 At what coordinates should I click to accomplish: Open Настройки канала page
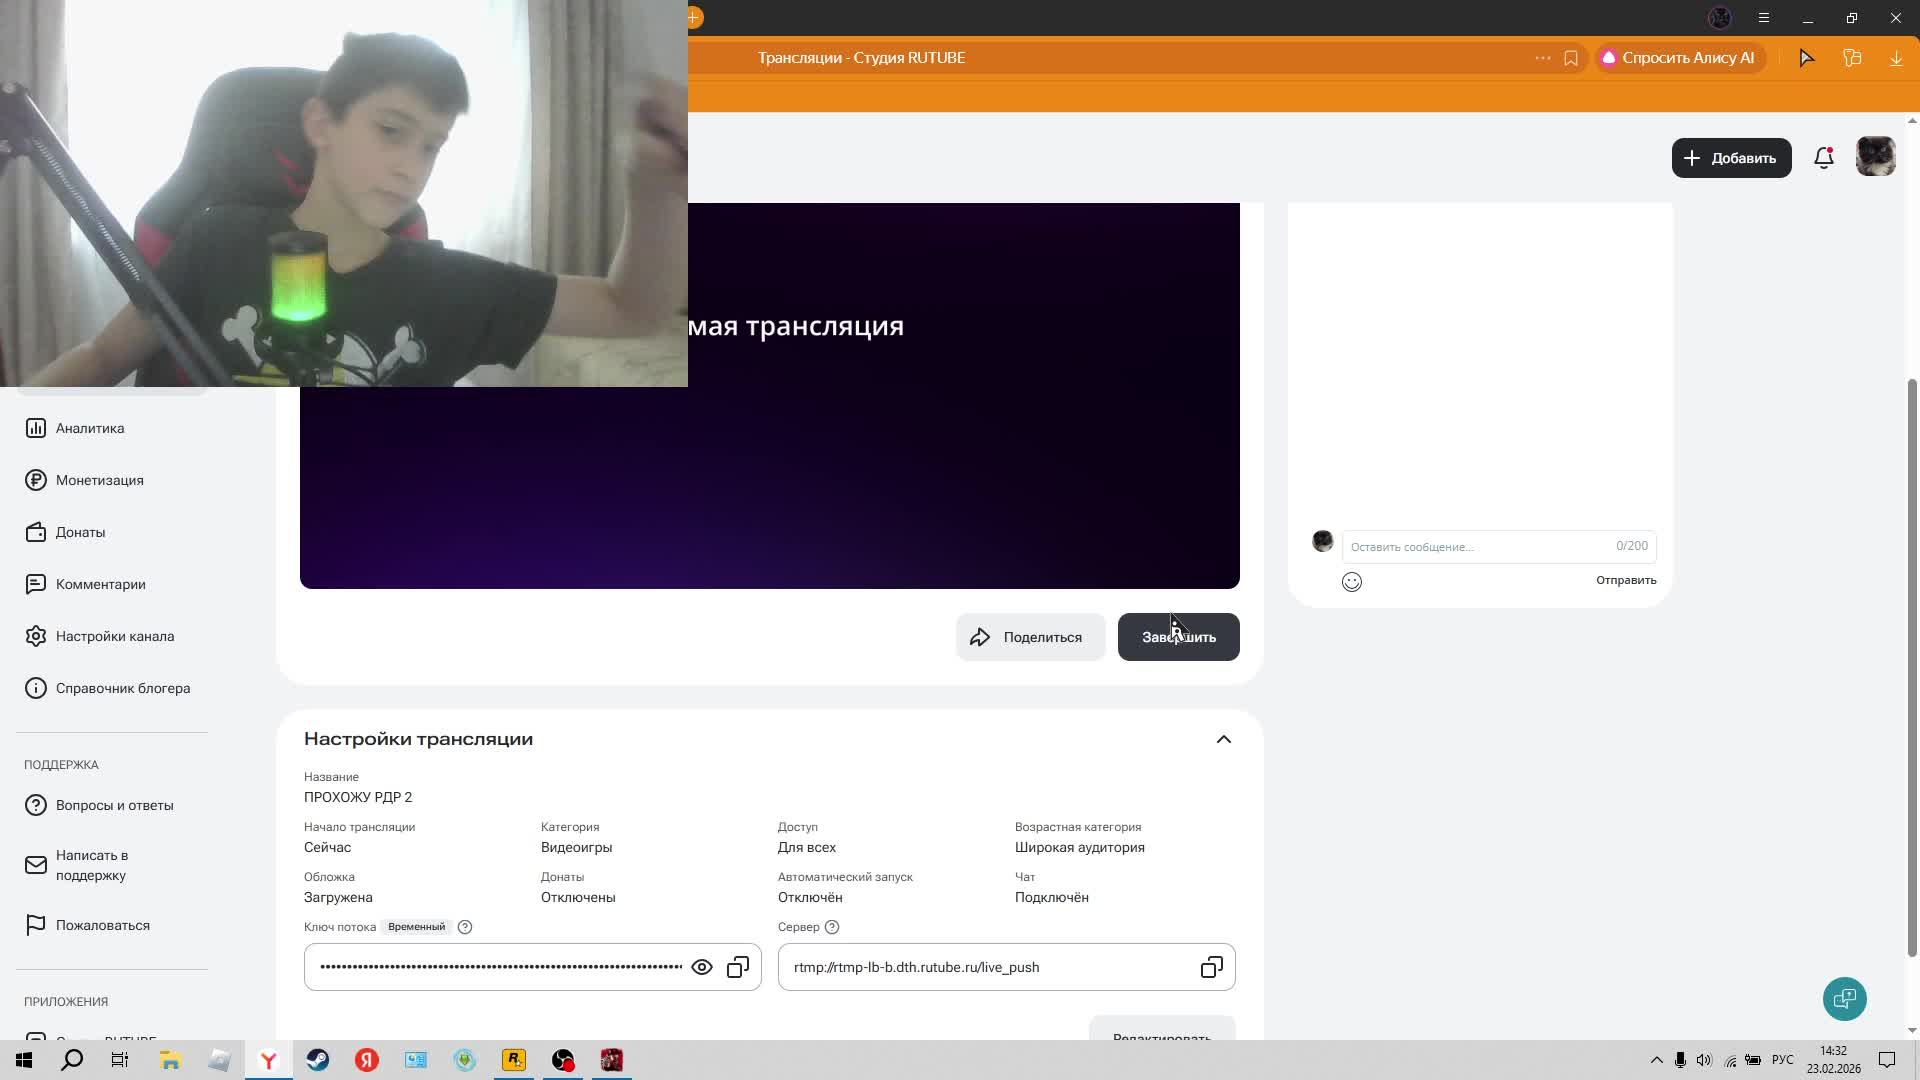[114, 636]
